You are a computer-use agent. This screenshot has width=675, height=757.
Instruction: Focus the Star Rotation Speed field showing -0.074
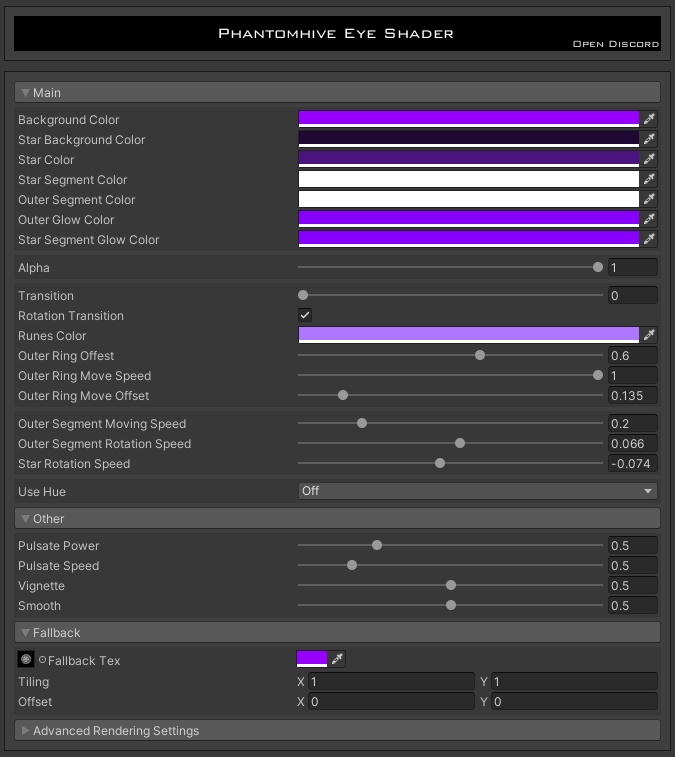point(633,463)
